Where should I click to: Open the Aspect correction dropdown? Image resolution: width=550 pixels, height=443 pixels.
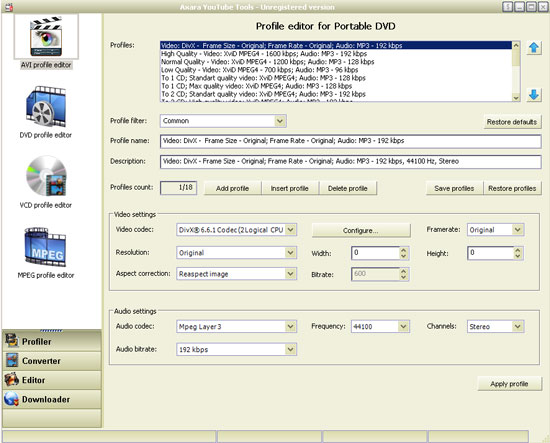290,274
